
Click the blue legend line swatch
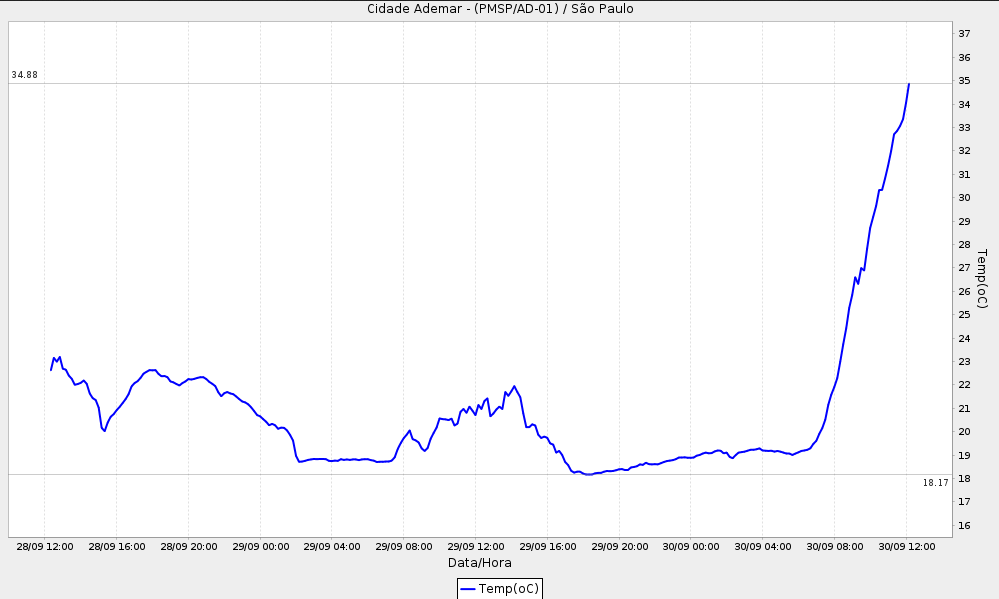coord(468,589)
